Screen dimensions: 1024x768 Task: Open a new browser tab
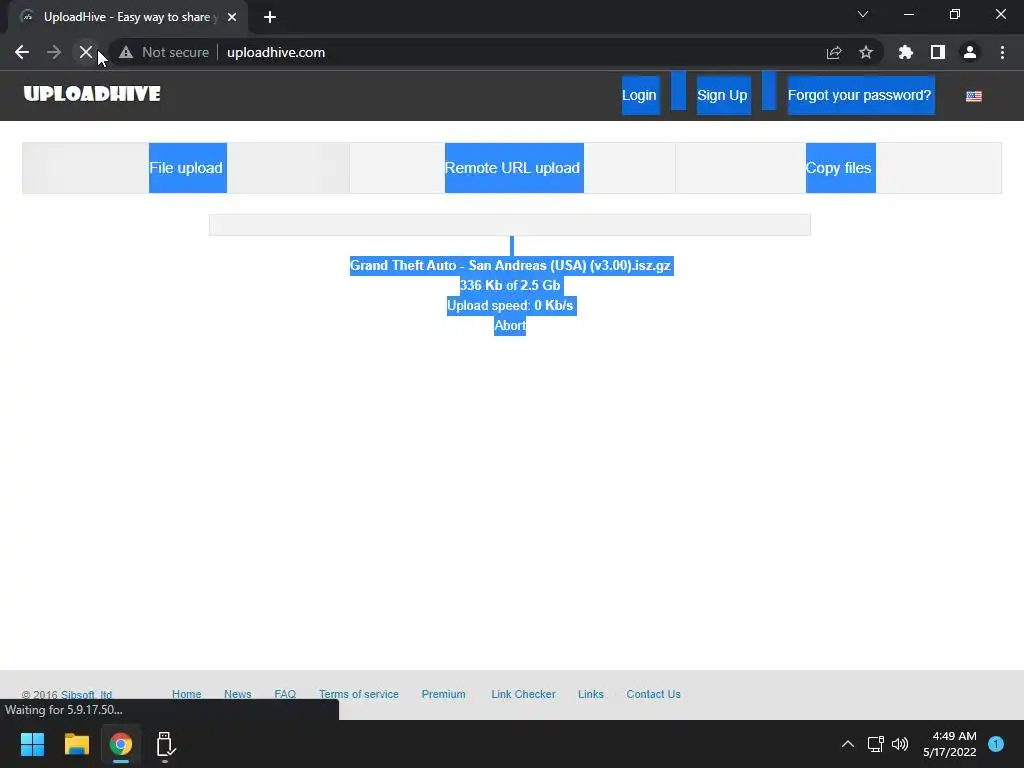tap(270, 17)
